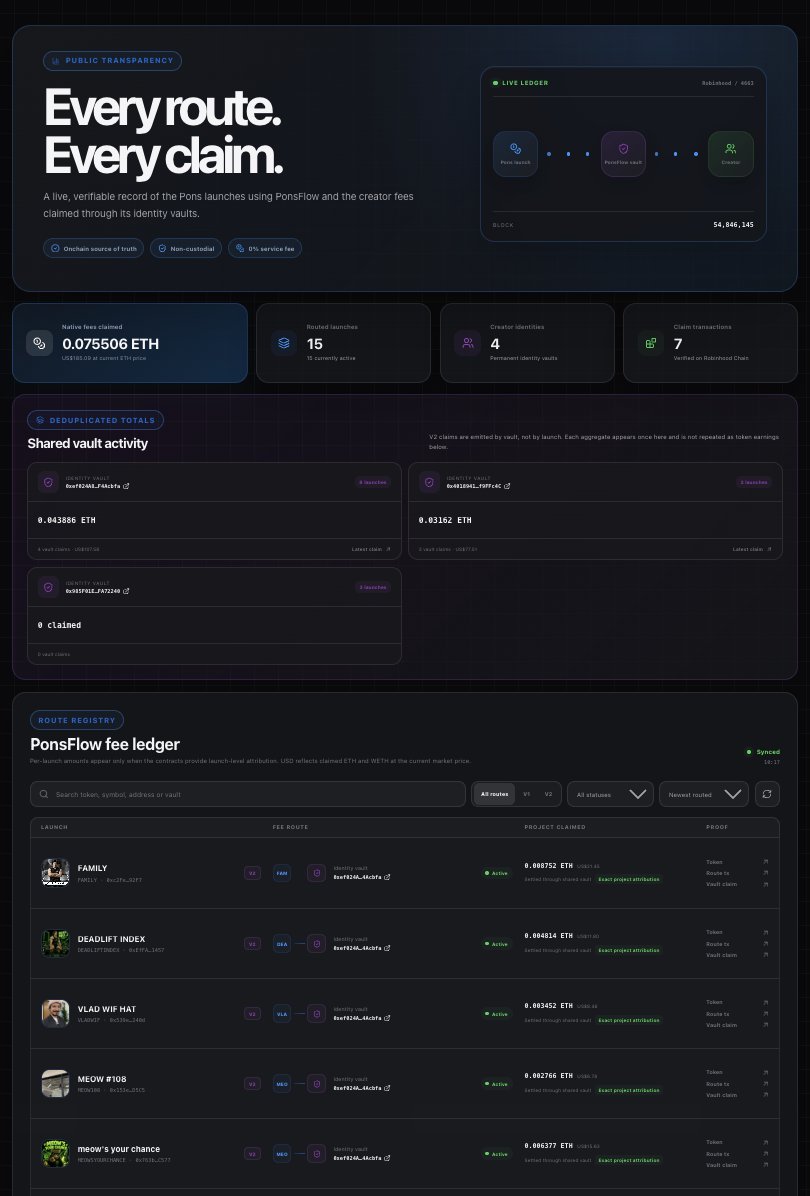The height and width of the screenshot is (1196, 810).
Task: Click the DEADLIFT INDEX token thumbnail
Action: click(55, 944)
